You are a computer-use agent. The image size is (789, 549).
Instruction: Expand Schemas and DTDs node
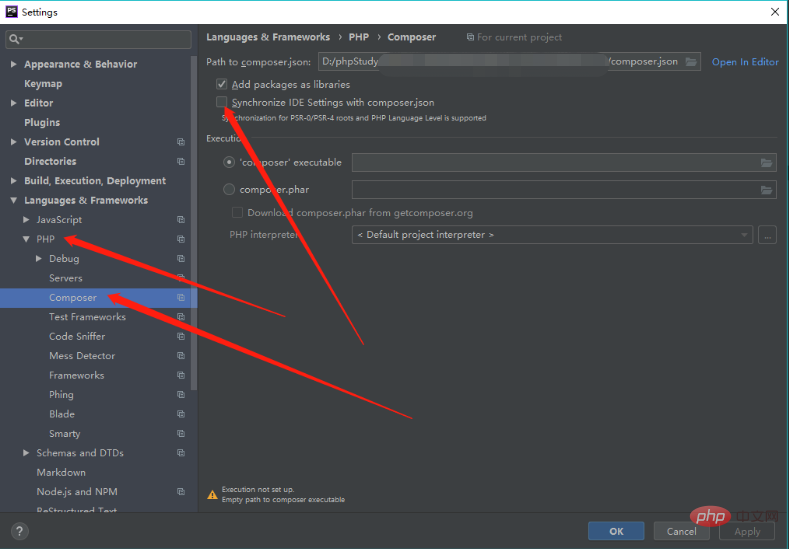[26, 453]
